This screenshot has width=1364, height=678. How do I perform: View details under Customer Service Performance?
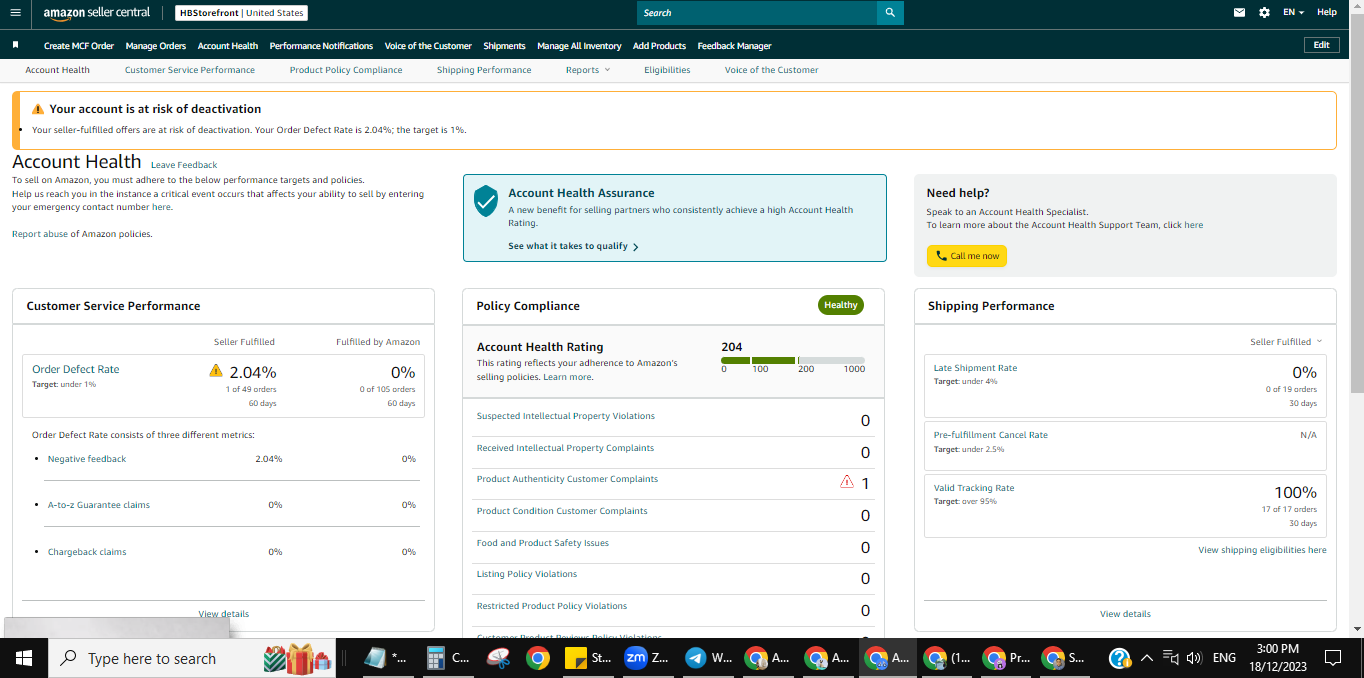pyautogui.click(x=223, y=614)
